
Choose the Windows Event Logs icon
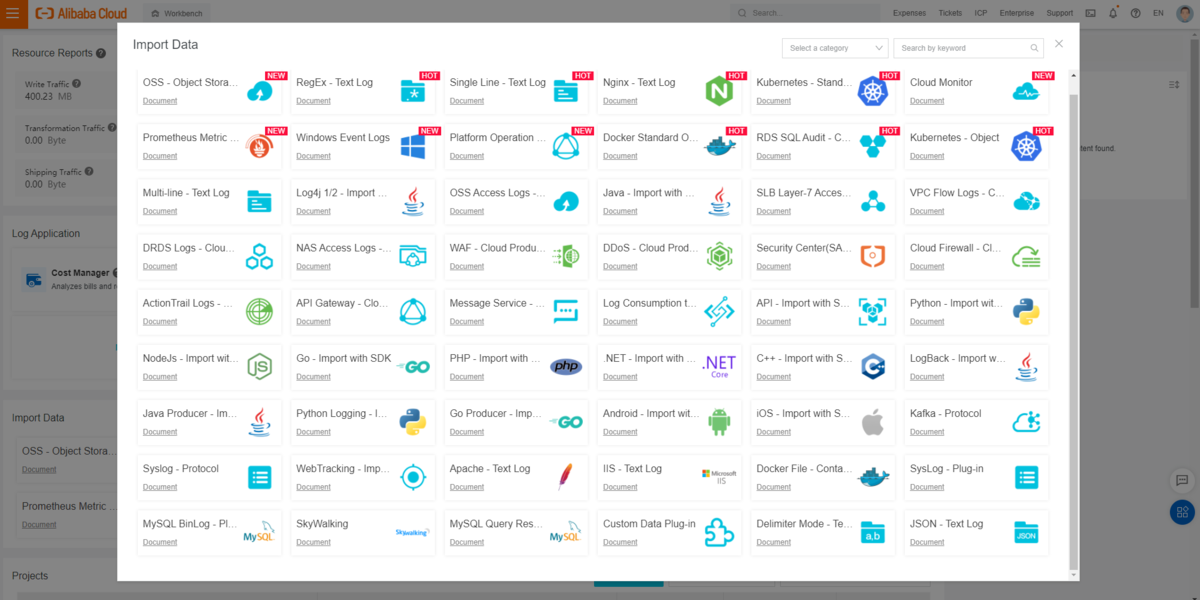pyautogui.click(x=413, y=146)
